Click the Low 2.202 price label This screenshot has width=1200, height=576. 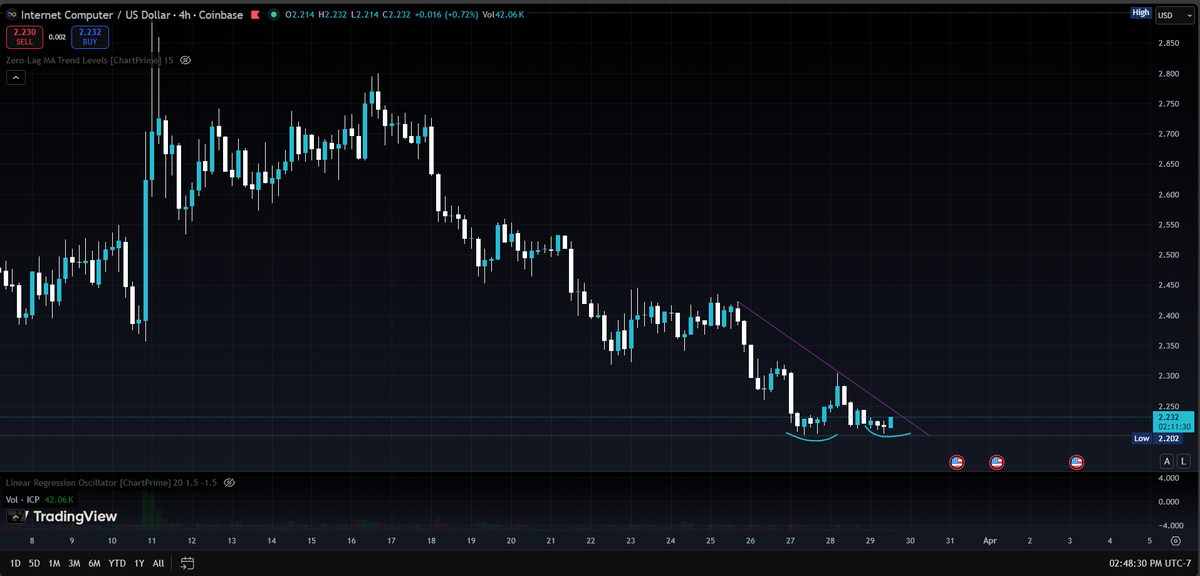tap(1155, 438)
